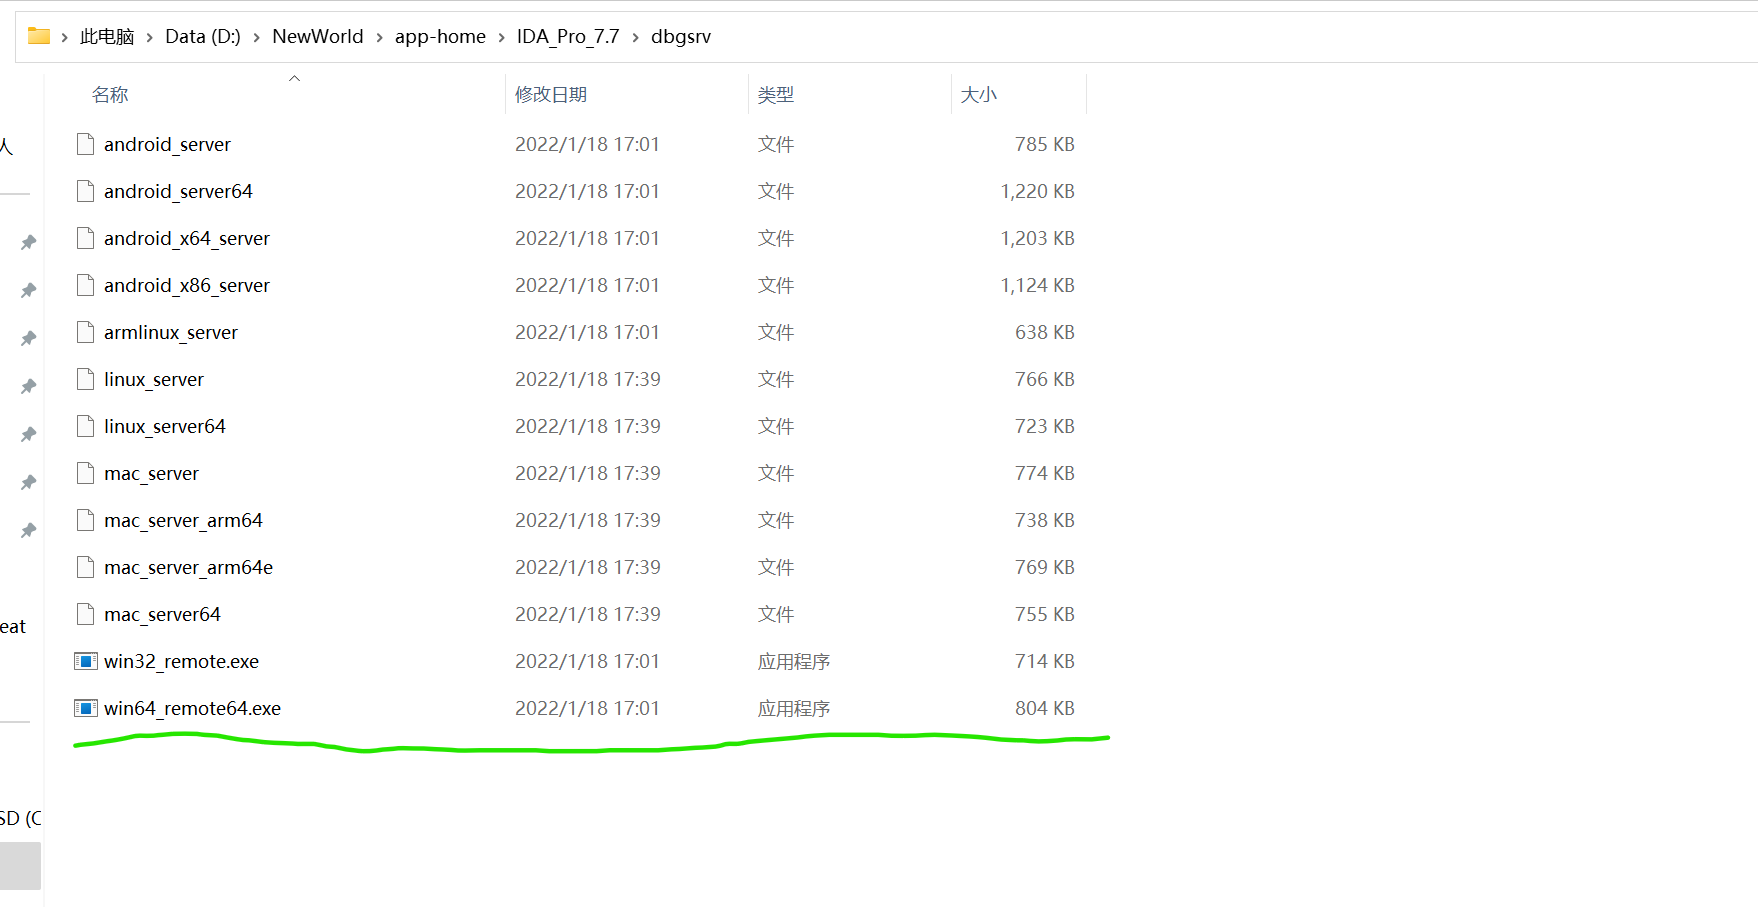Click the win64_remote64.exe application icon

point(85,708)
